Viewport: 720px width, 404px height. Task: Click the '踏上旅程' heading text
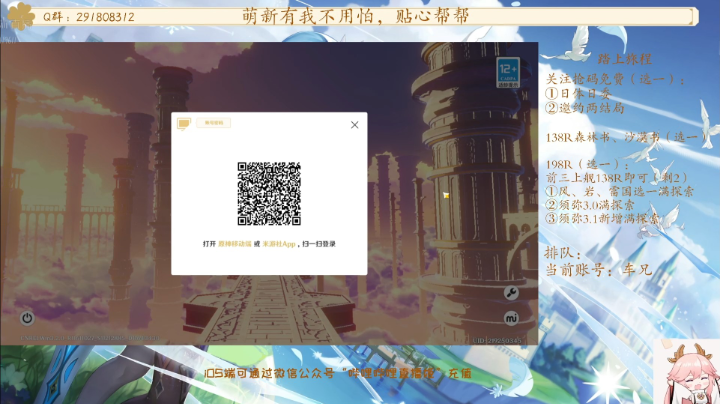click(624, 59)
